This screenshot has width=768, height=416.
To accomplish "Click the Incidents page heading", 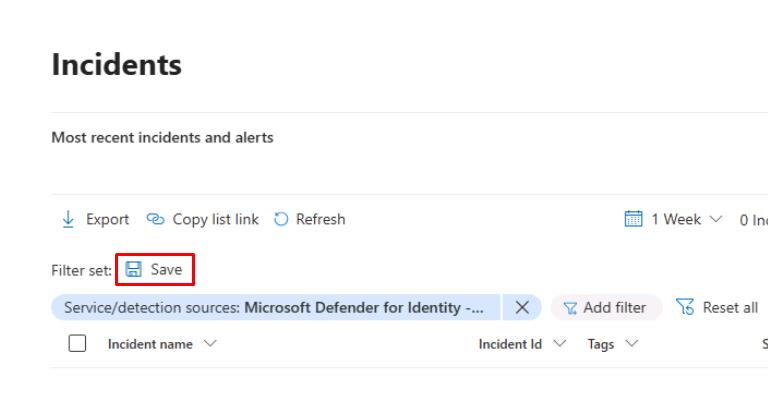I will [117, 65].
